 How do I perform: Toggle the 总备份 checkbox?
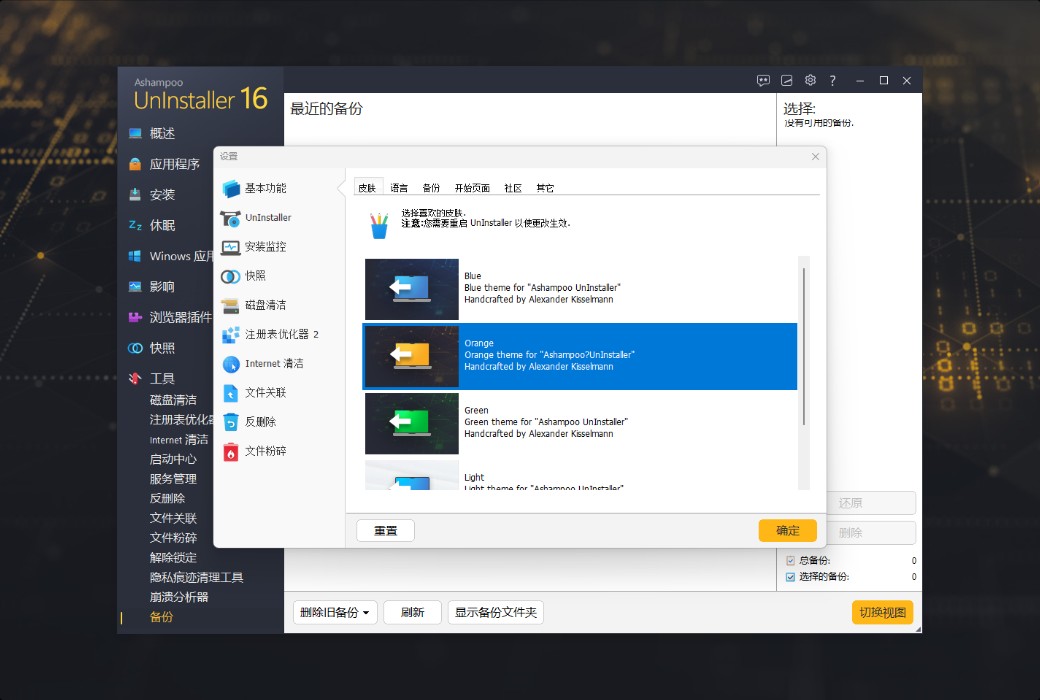coord(790,561)
